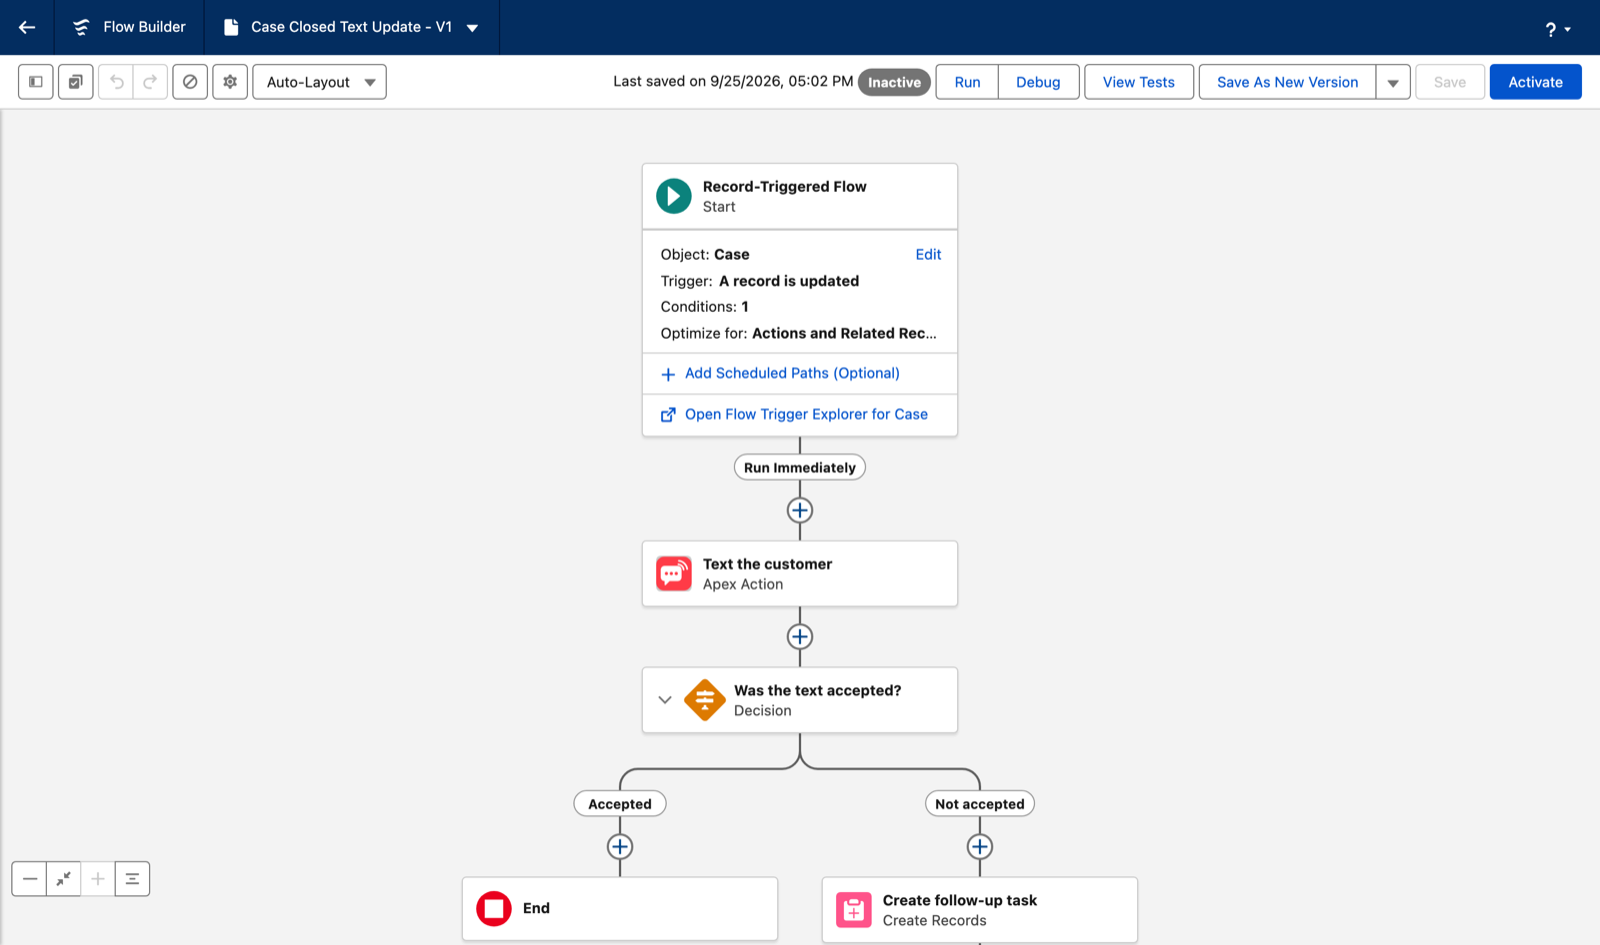Click Save As New Version
Viewport: 1600px width, 945px height.
(1287, 82)
